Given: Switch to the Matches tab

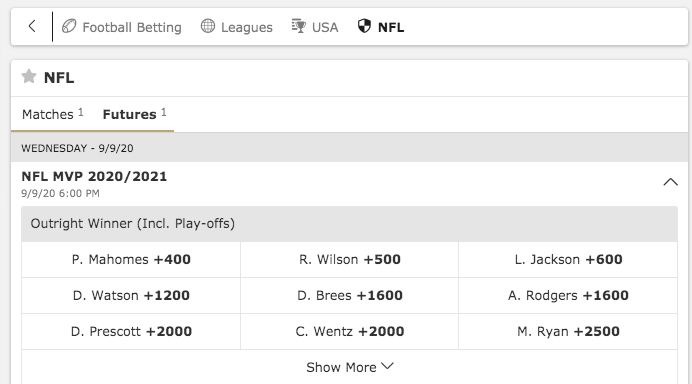Looking at the screenshot, I should click(x=53, y=114).
